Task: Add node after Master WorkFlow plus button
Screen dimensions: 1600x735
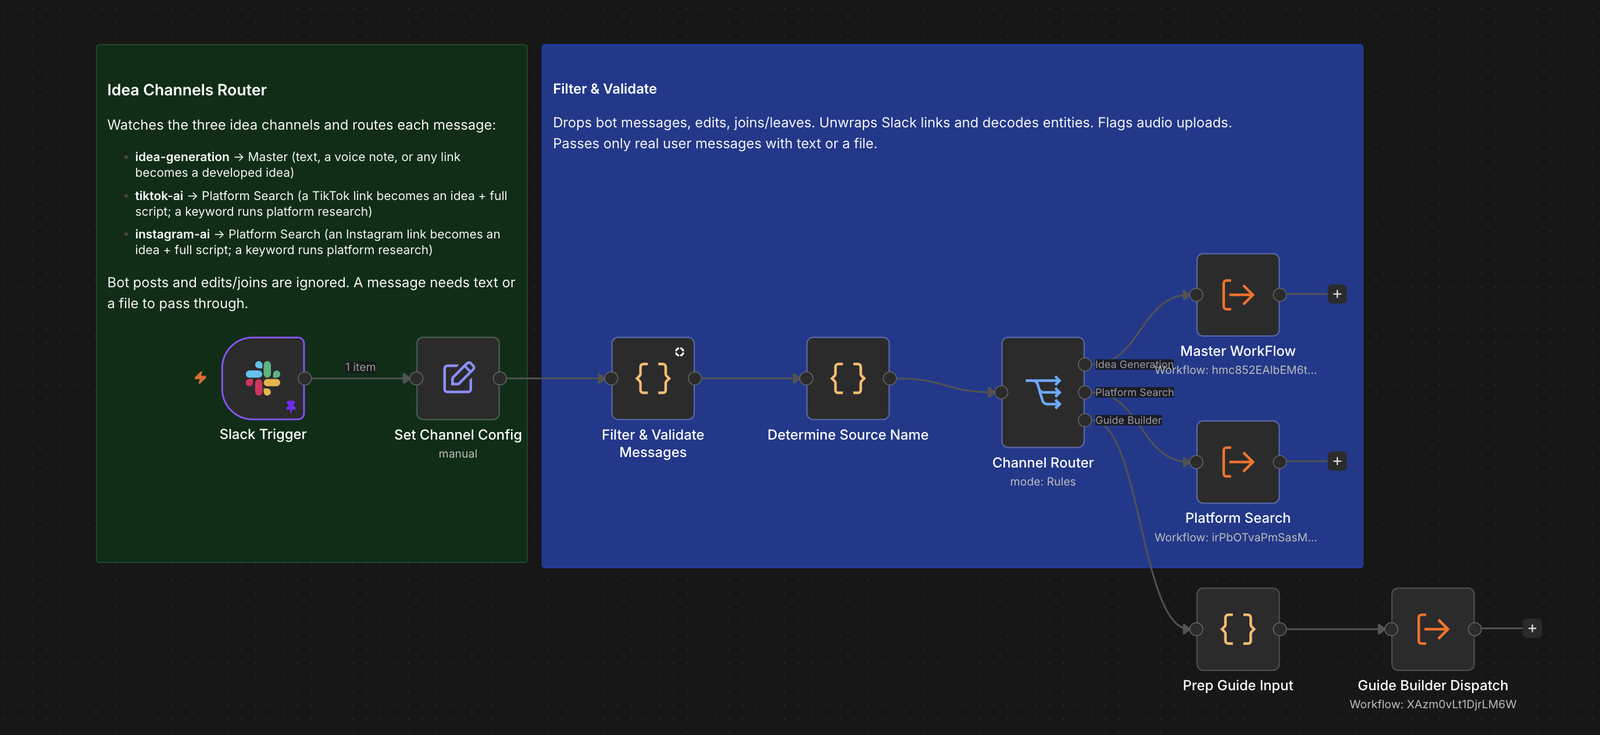Action: tap(1337, 294)
